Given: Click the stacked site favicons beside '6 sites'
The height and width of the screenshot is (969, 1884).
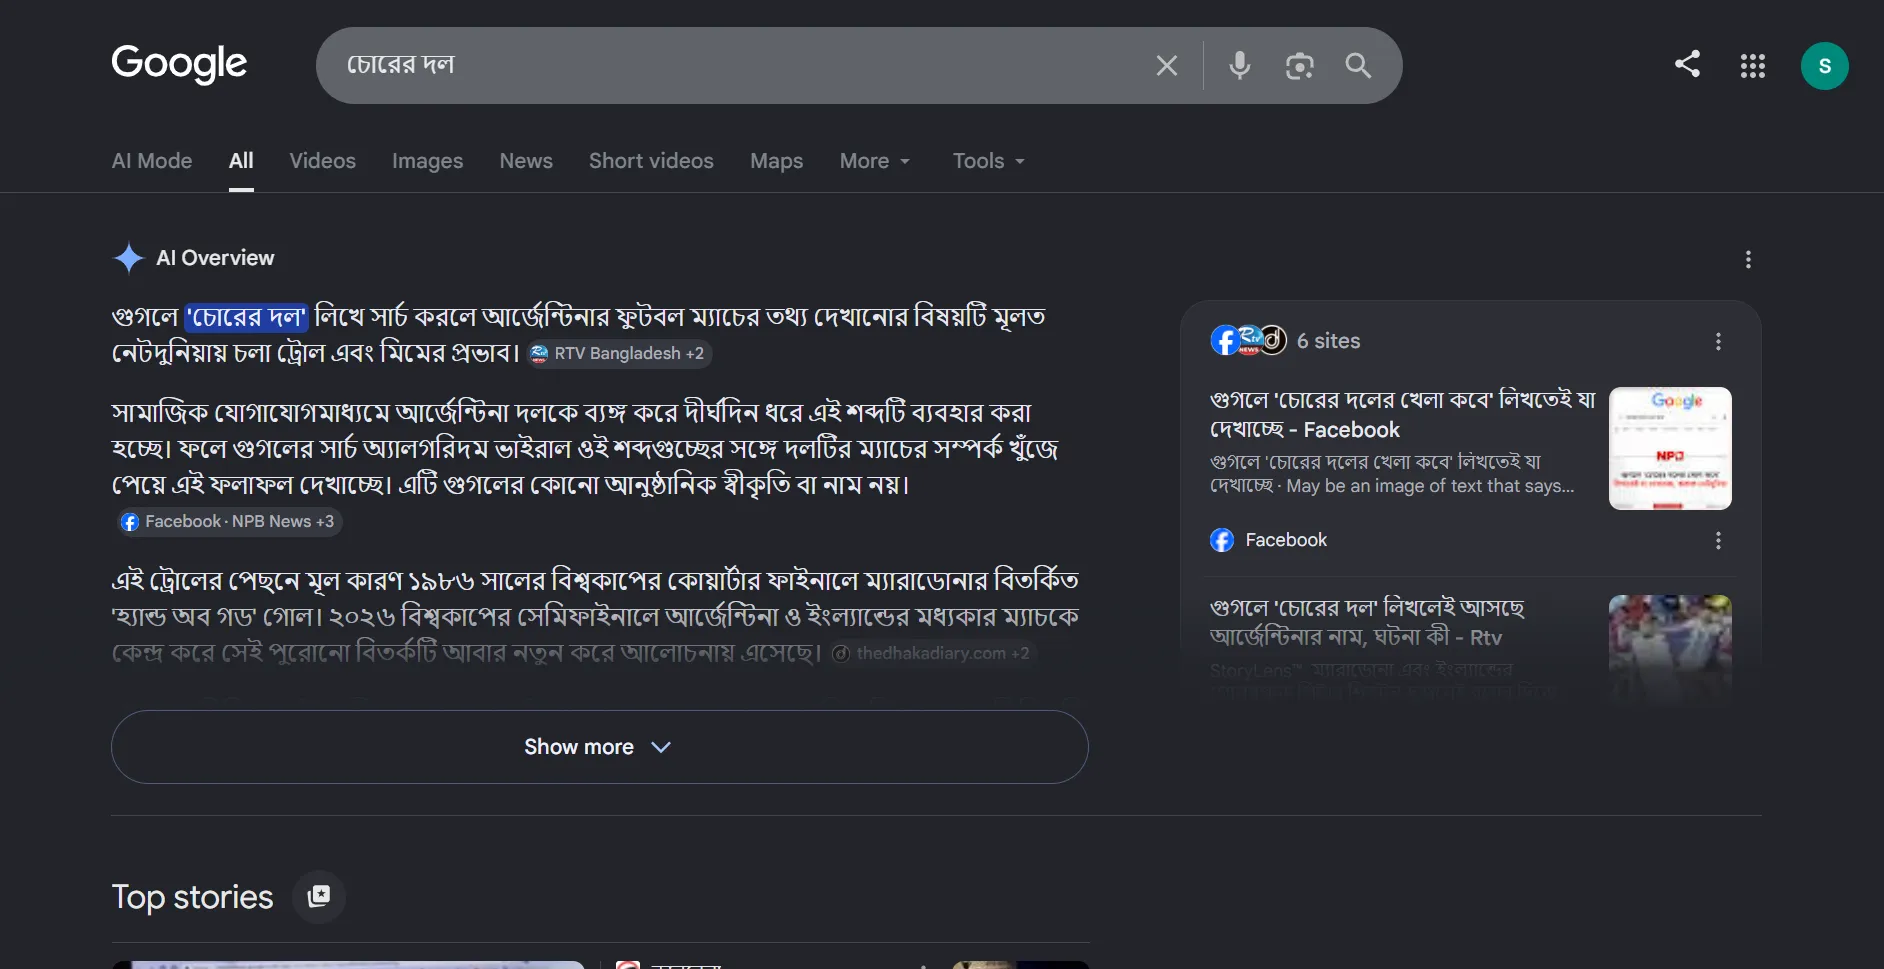Looking at the screenshot, I should 1248,340.
